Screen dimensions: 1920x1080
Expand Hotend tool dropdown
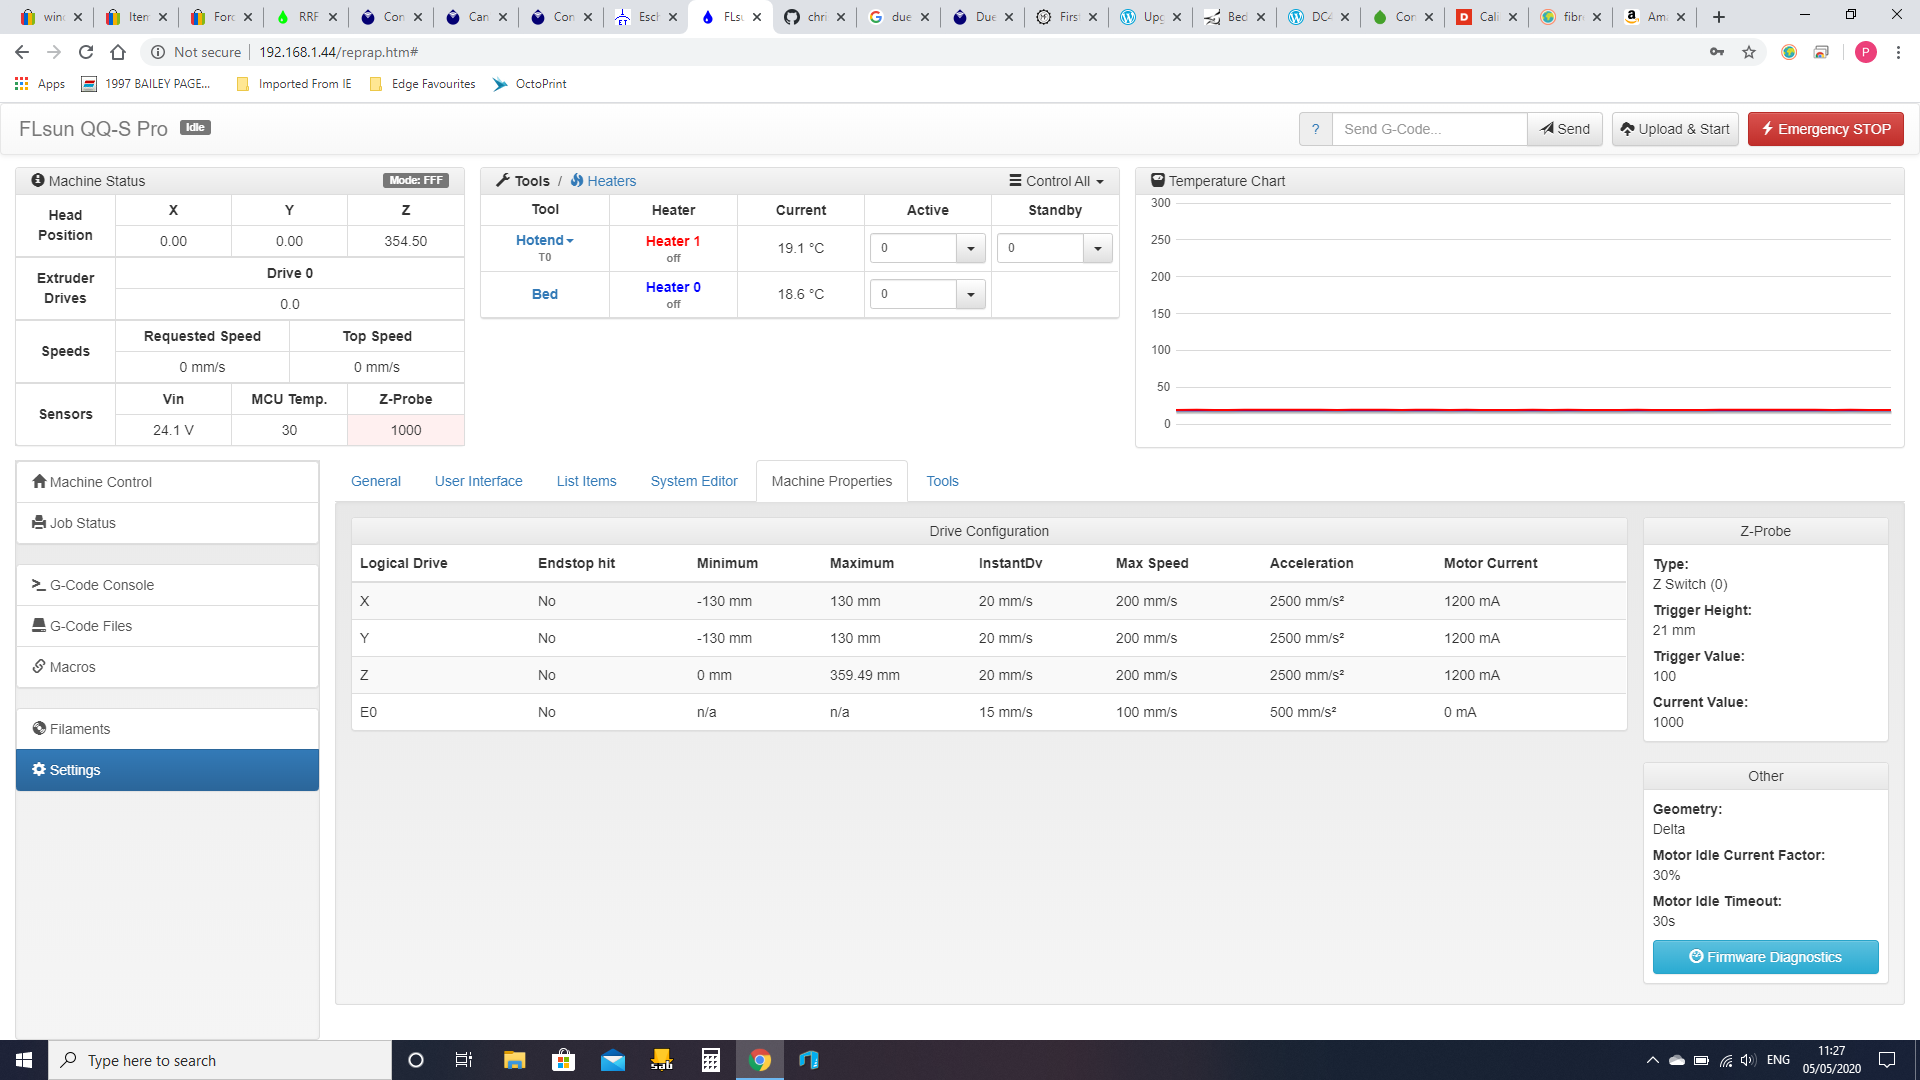pyautogui.click(x=545, y=240)
